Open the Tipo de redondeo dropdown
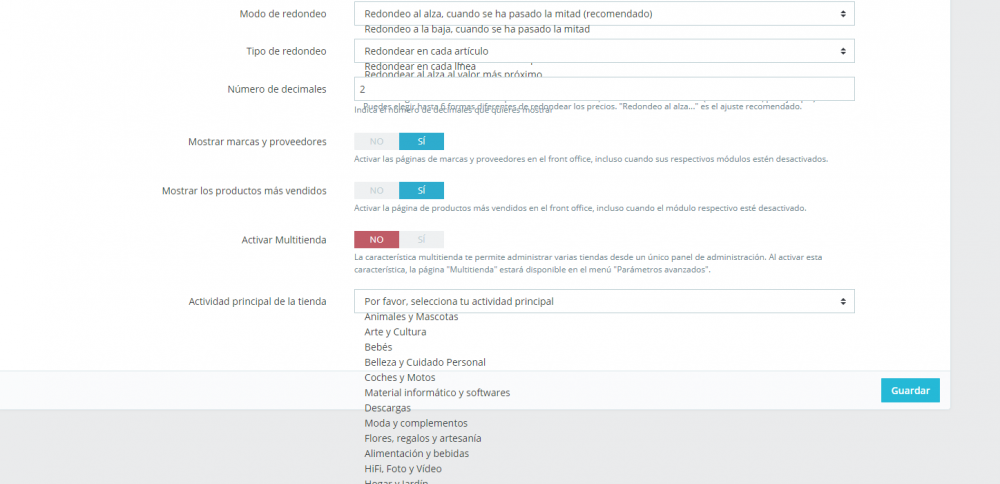The height and width of the screenshot is (484, 1000). (604, 51)
